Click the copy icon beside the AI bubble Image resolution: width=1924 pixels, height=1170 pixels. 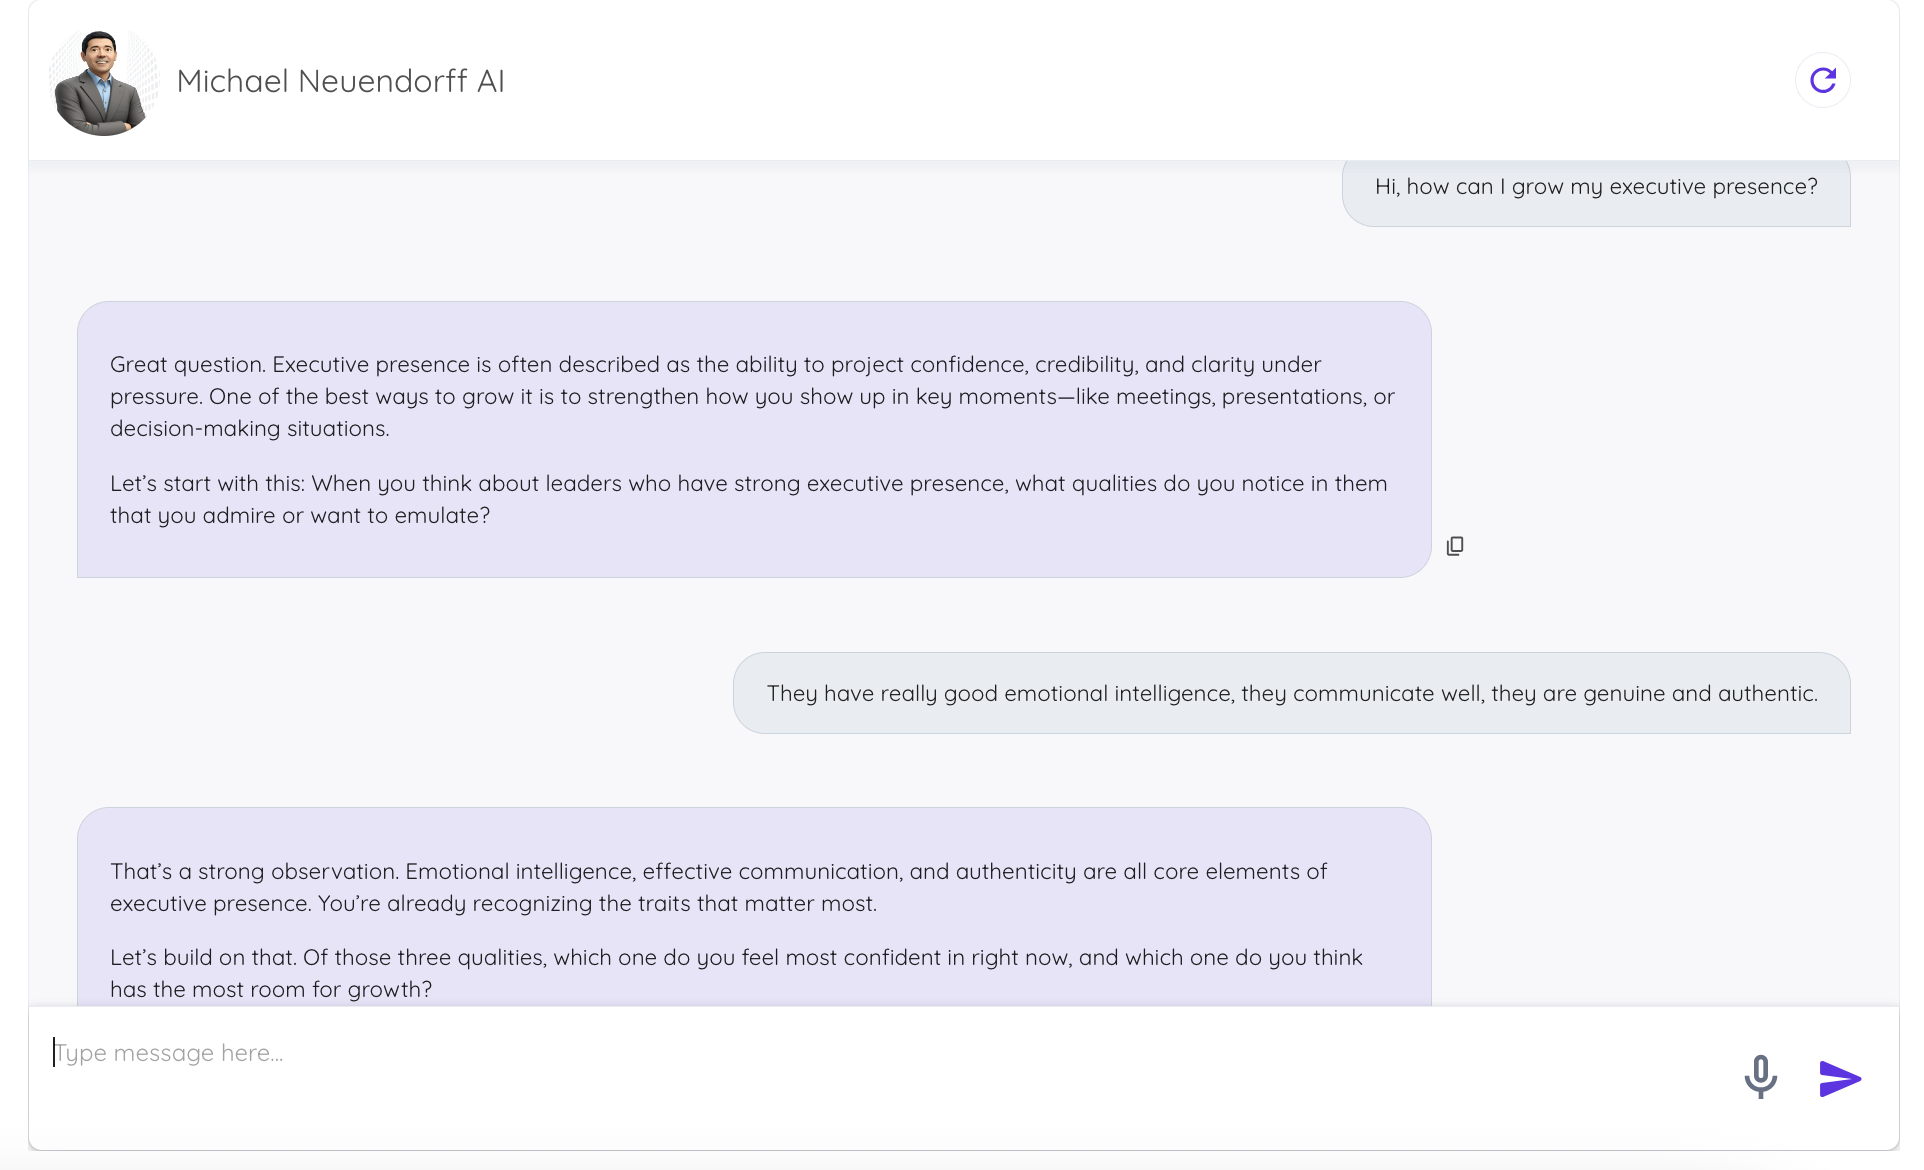click(x=1455, y=545)
